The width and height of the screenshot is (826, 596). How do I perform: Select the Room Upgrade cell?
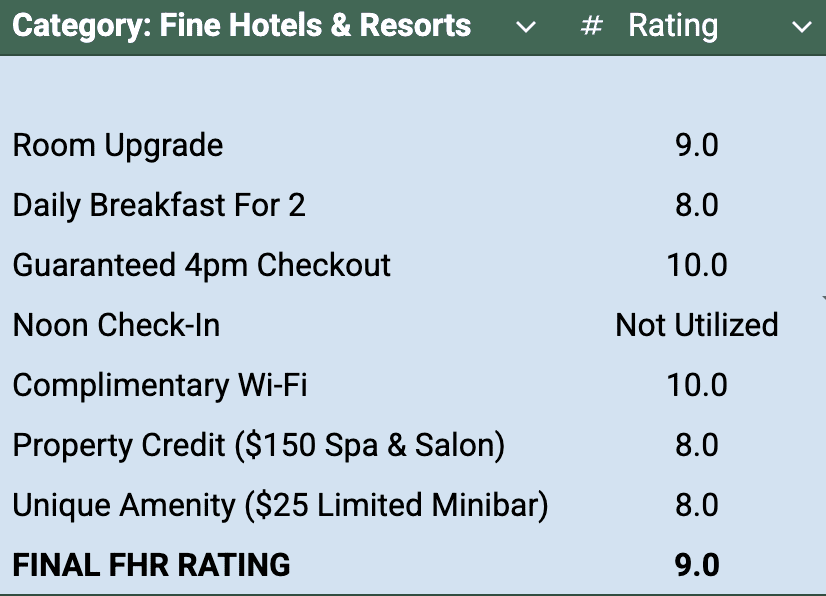click(118, 145)
